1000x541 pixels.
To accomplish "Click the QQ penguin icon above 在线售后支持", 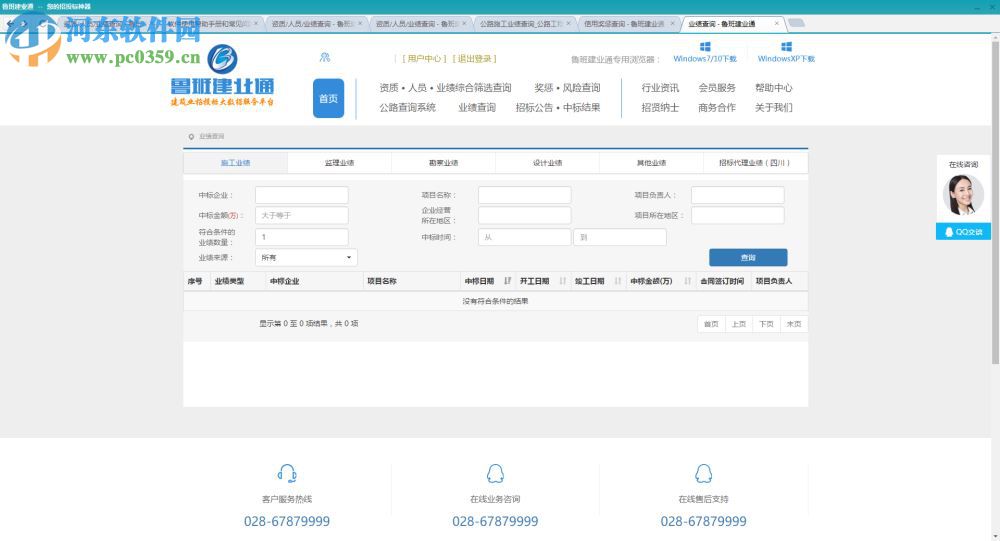I will [703, 473].
